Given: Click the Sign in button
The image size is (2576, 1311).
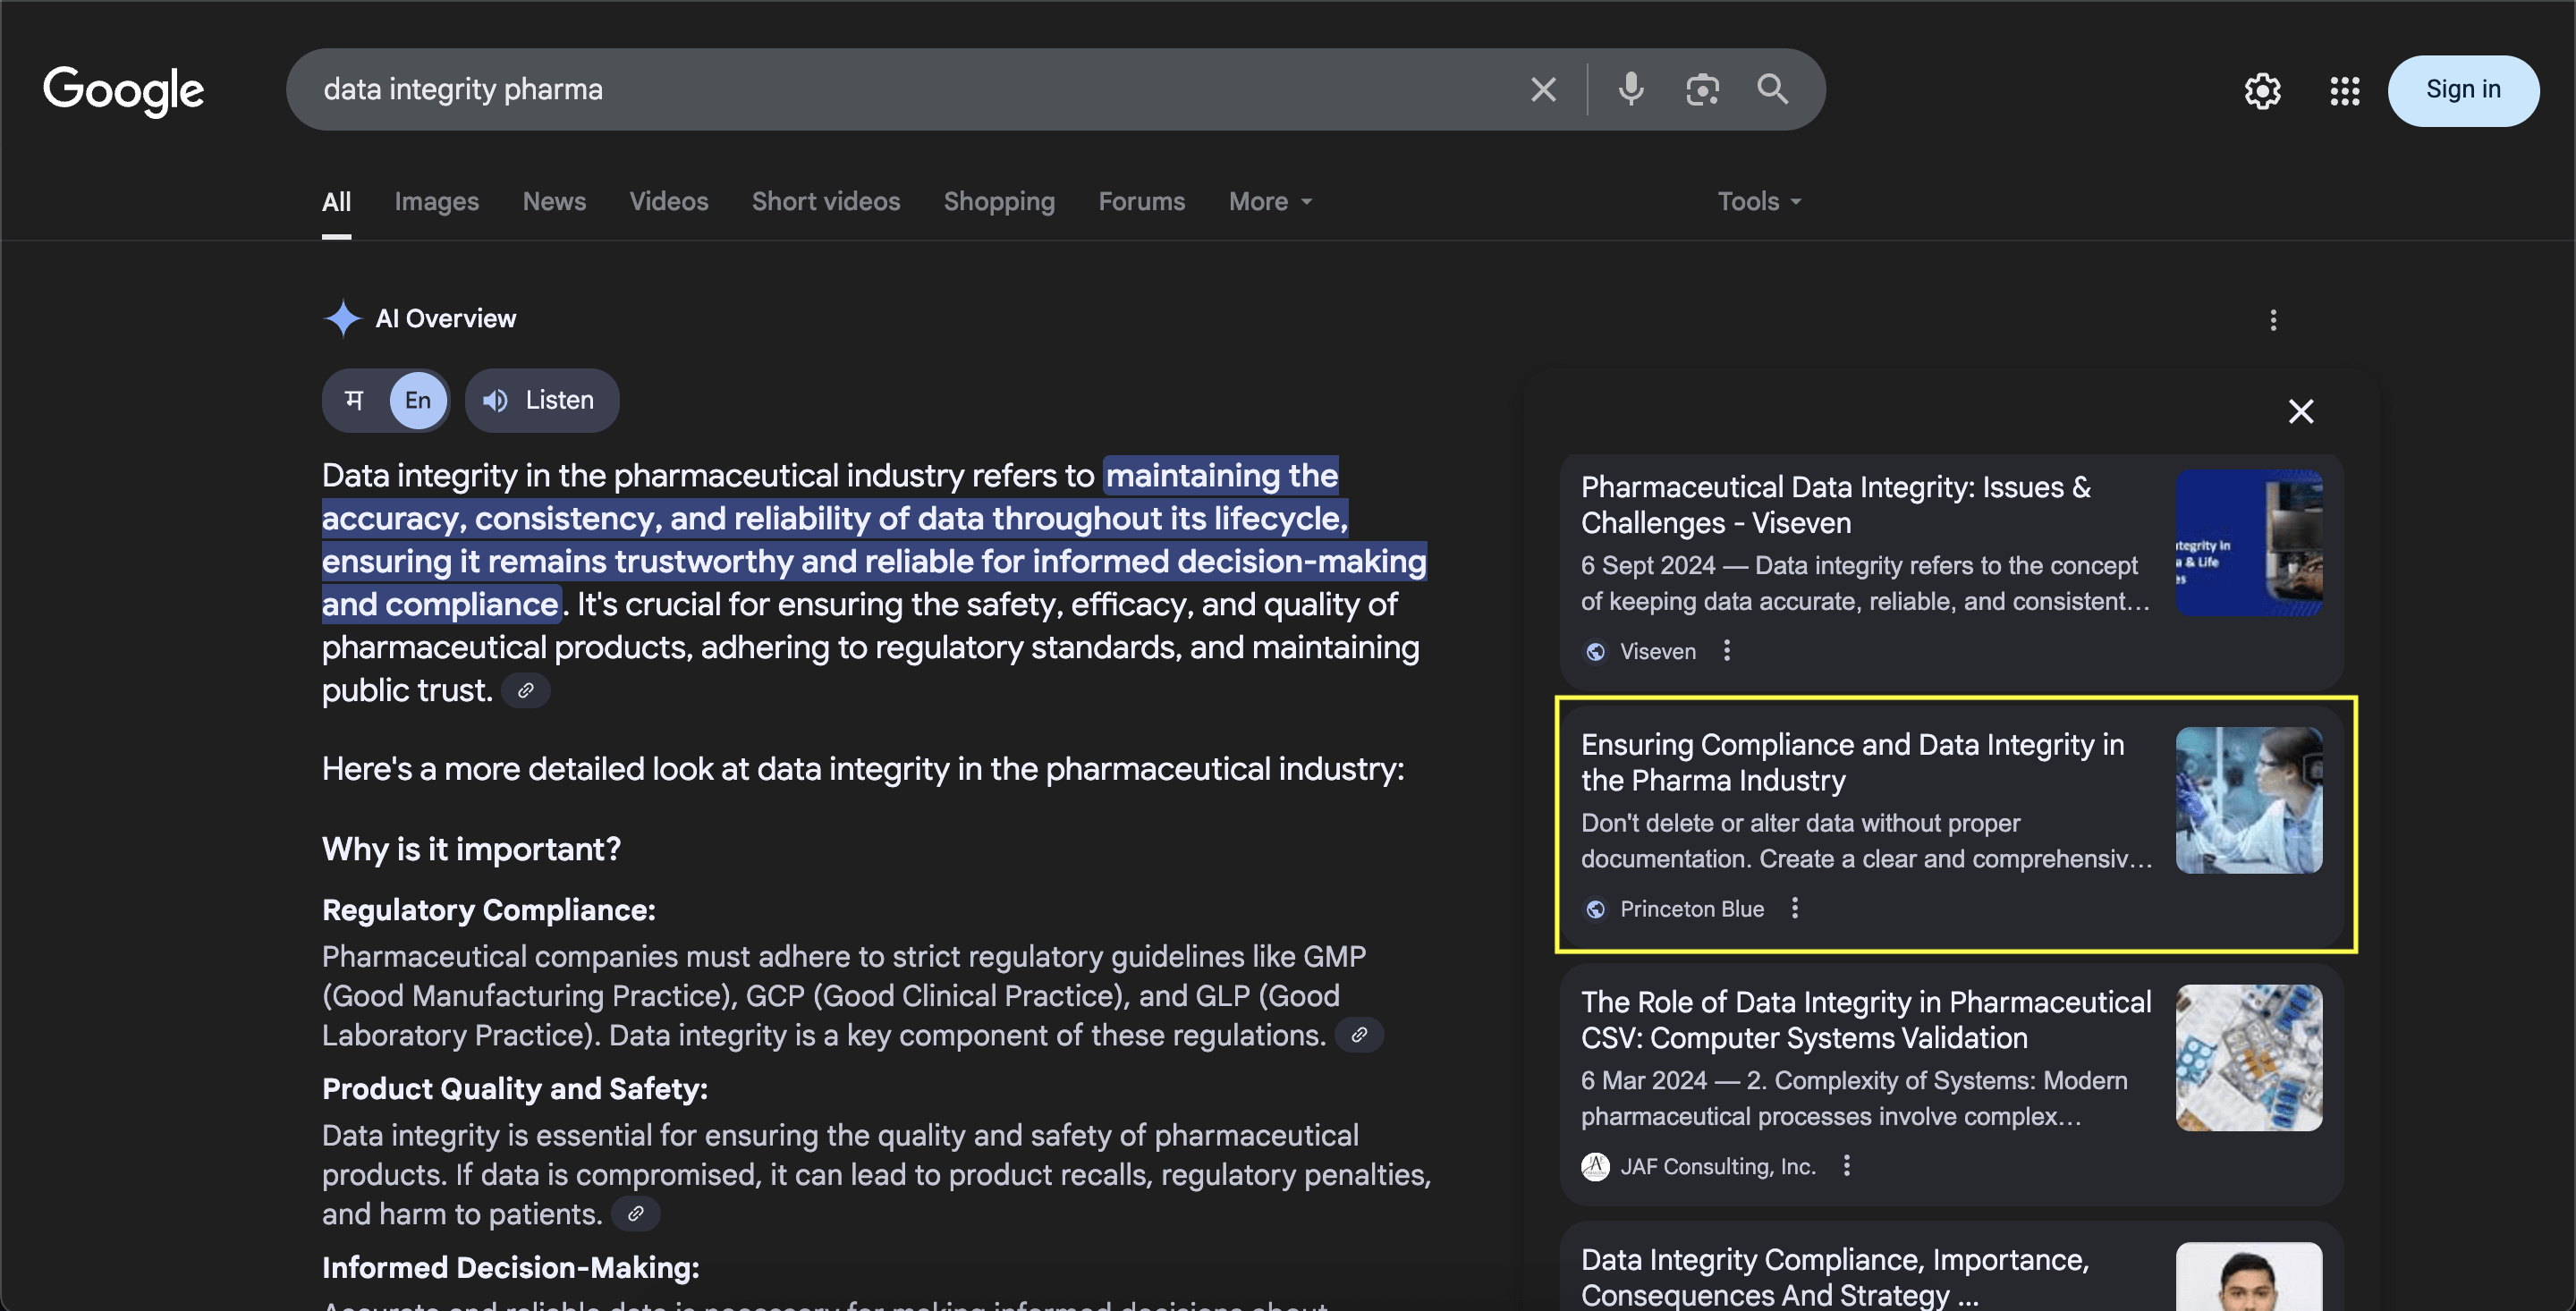Looking at the screenshot, I should [2462, 90].
